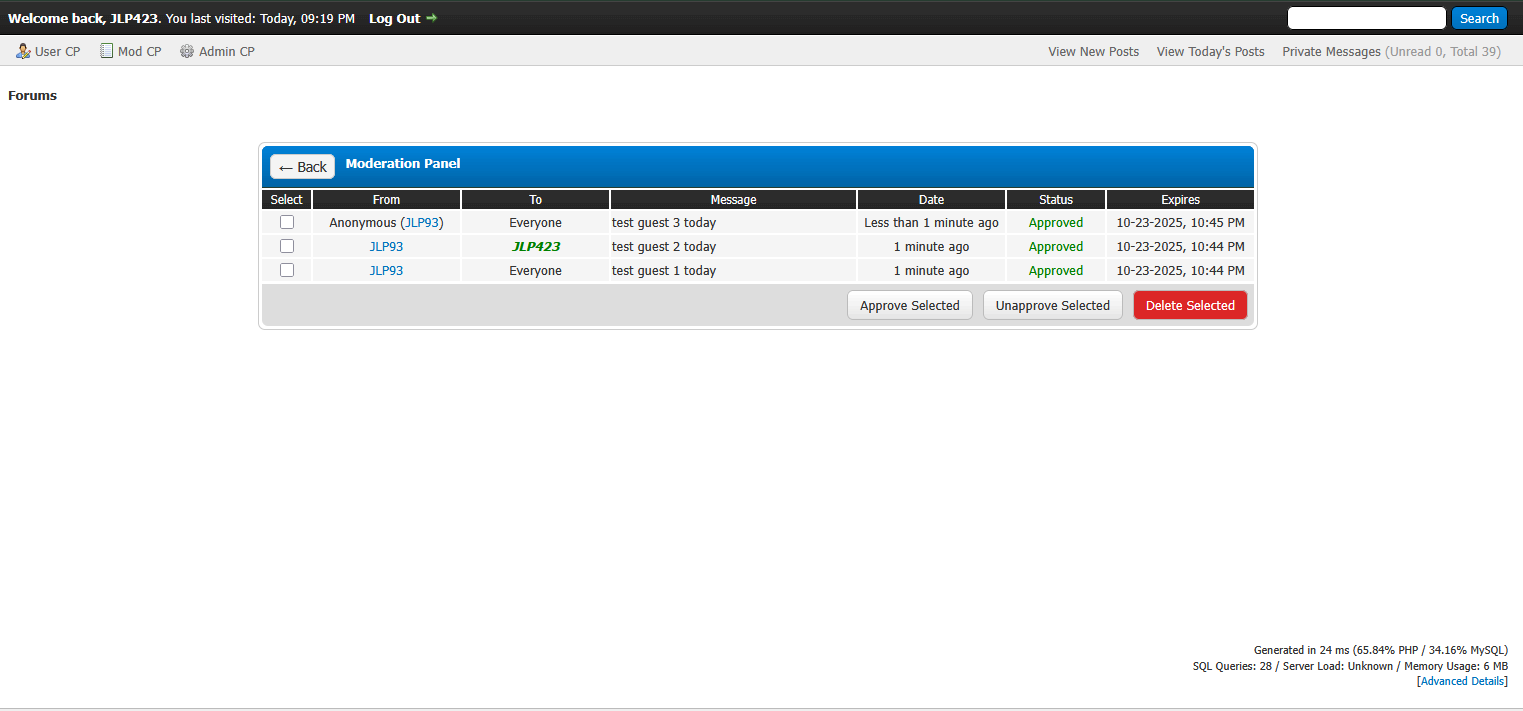Open the Forums breadcrumb link

(33, 96)
